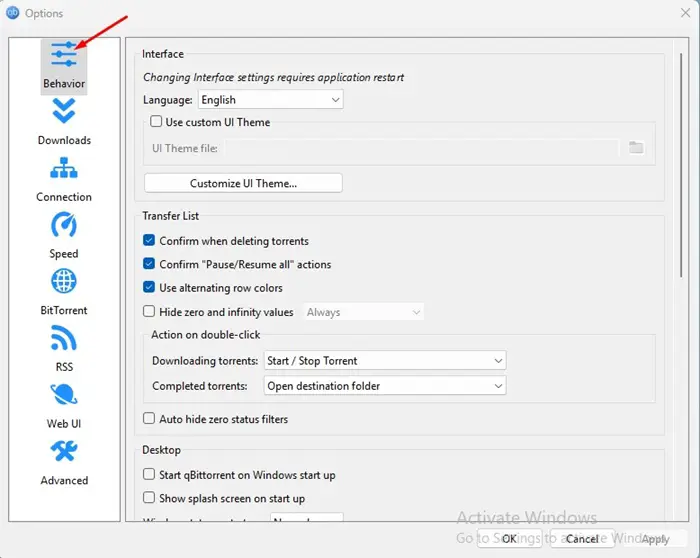
Task: Click the Customize UI Theme button
Action: [x=243, y=183]
